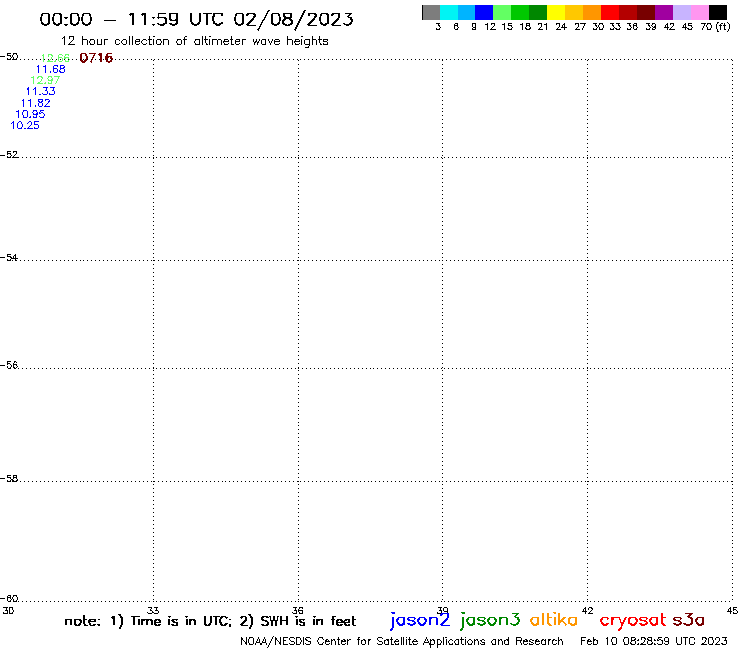740x650 pixels.
Task: Click the subtitle '12 hour collection of altimeter wave heights'
Action: pyautogui.click(x=194, y=41)
